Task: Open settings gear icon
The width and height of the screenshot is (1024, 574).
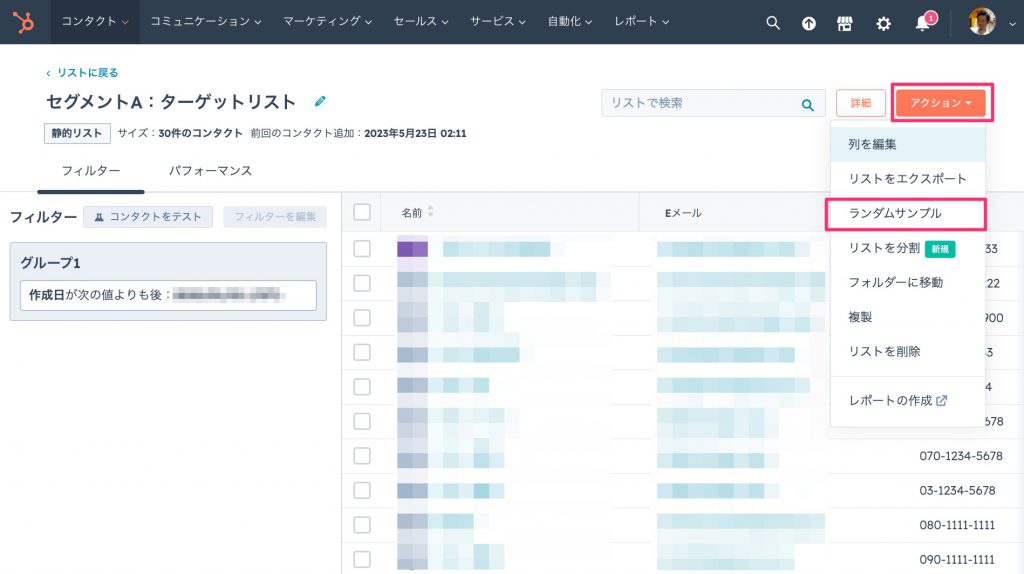Action: [883, 24]
